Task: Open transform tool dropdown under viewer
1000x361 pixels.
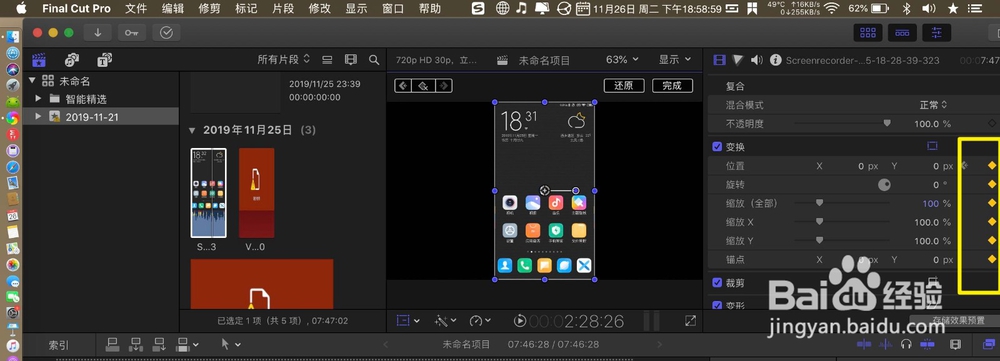Action: [408, 321]
